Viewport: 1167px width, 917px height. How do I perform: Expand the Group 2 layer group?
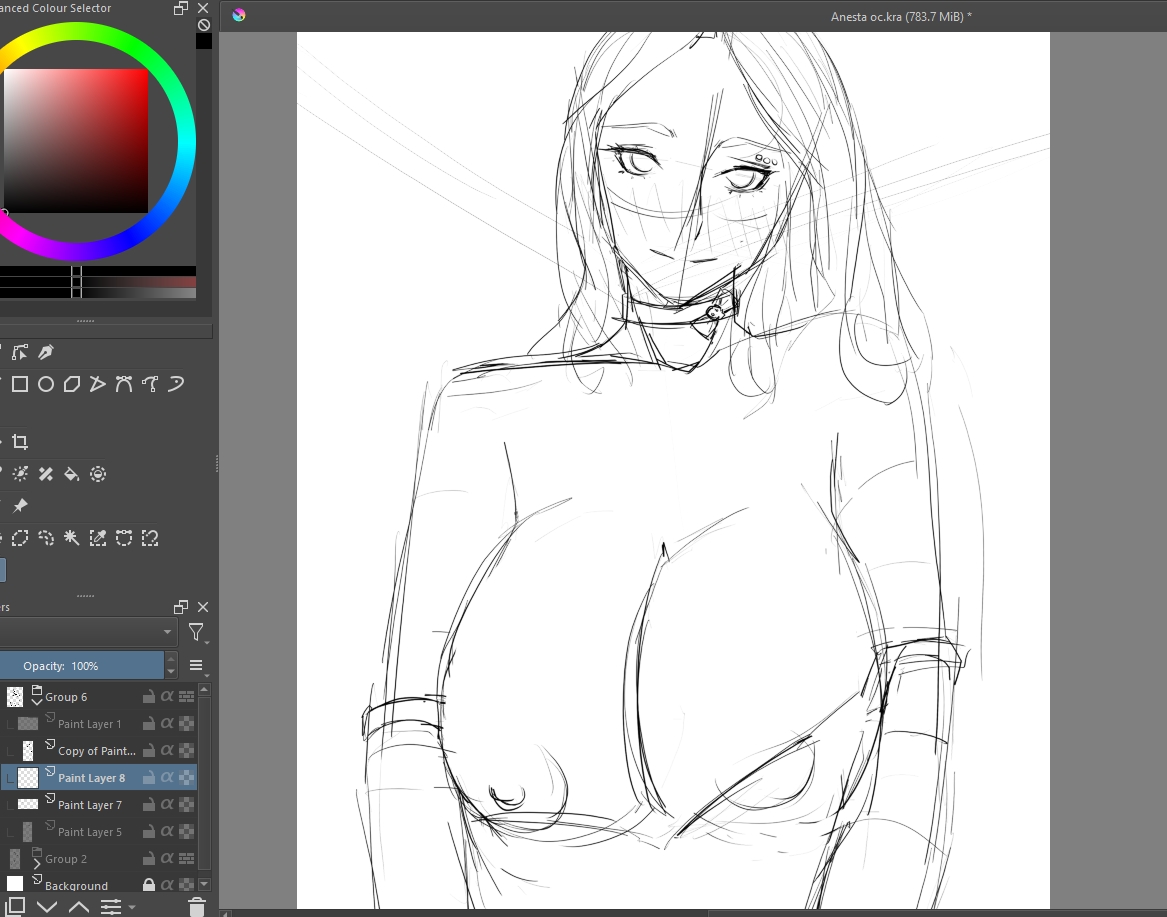point(37,863)
